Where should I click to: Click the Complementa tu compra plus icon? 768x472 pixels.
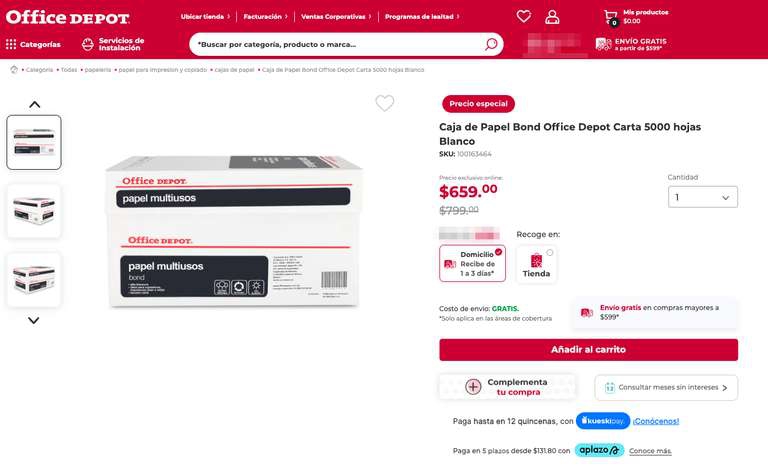tap(473, 387)
